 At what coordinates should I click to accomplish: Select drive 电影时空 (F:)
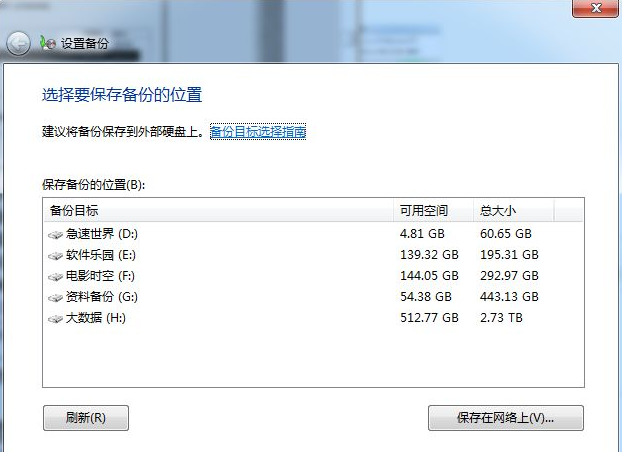click(313, 276)
